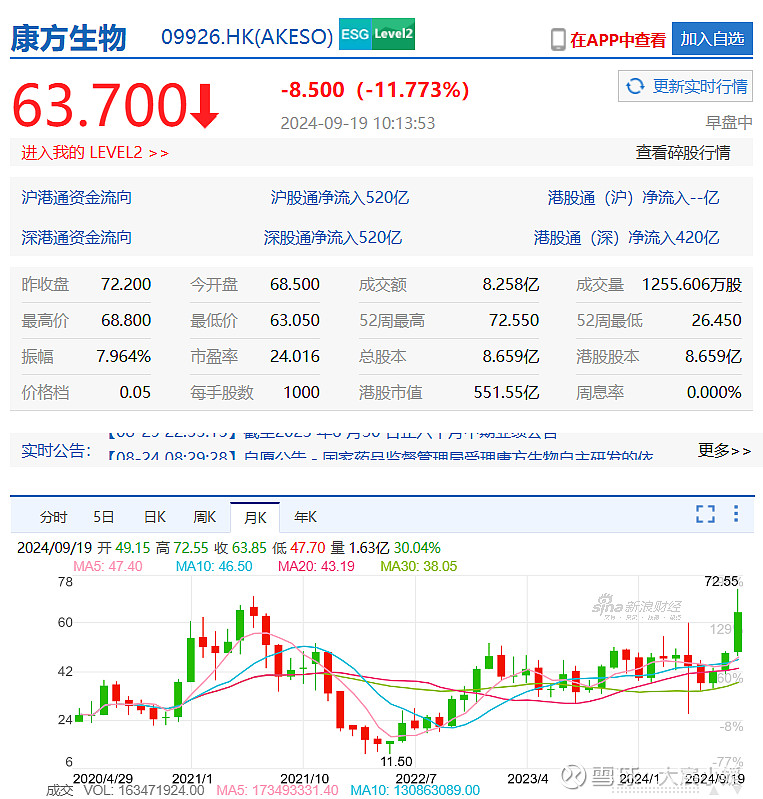Click the current price 63.700
The height and width of the screenshot is (799, 763).
click(99, 105)
